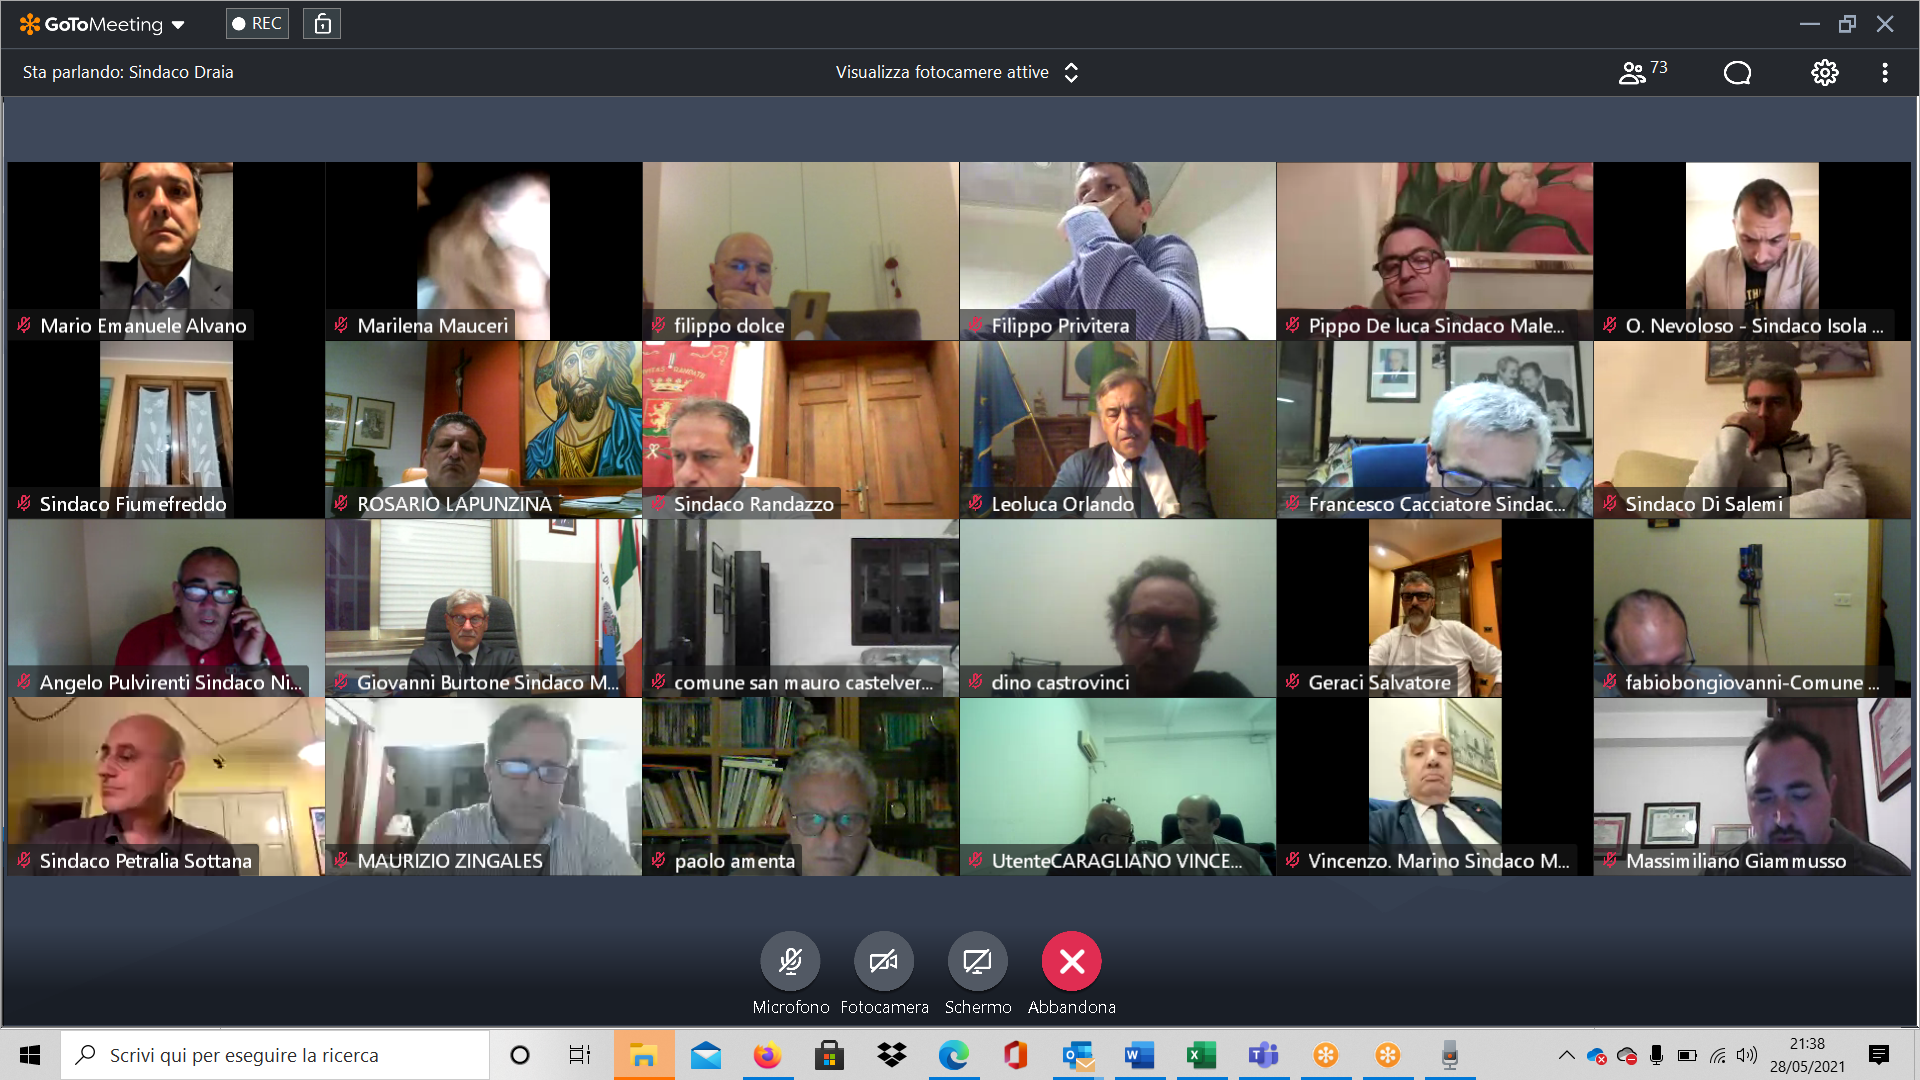Open the clock showing 21:38
Image resolution: width=1920 pixels, height=1080 pixels.
point(1807,1055)
